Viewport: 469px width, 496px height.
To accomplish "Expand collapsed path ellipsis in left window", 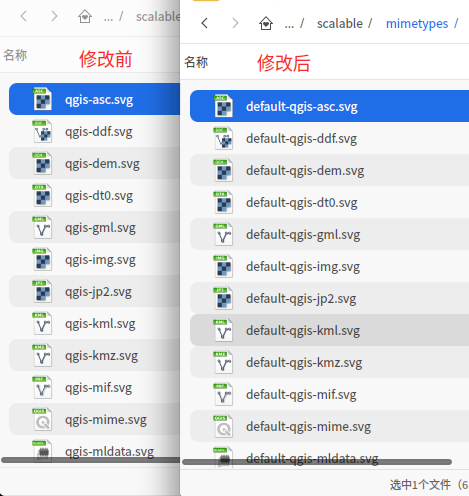I will point(108,18).
